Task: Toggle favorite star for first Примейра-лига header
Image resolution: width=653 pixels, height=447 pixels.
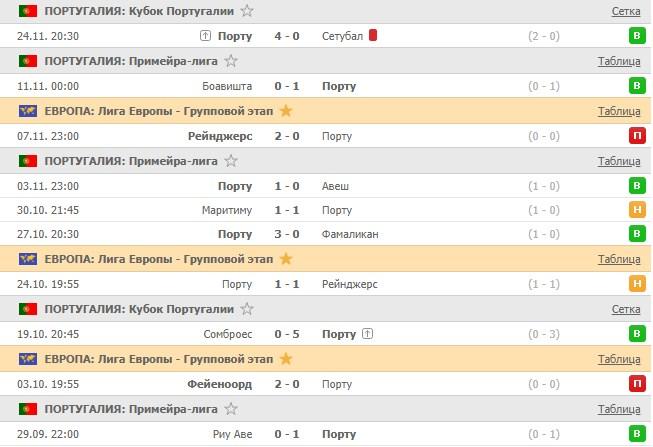Action: [x=231, y=61]
